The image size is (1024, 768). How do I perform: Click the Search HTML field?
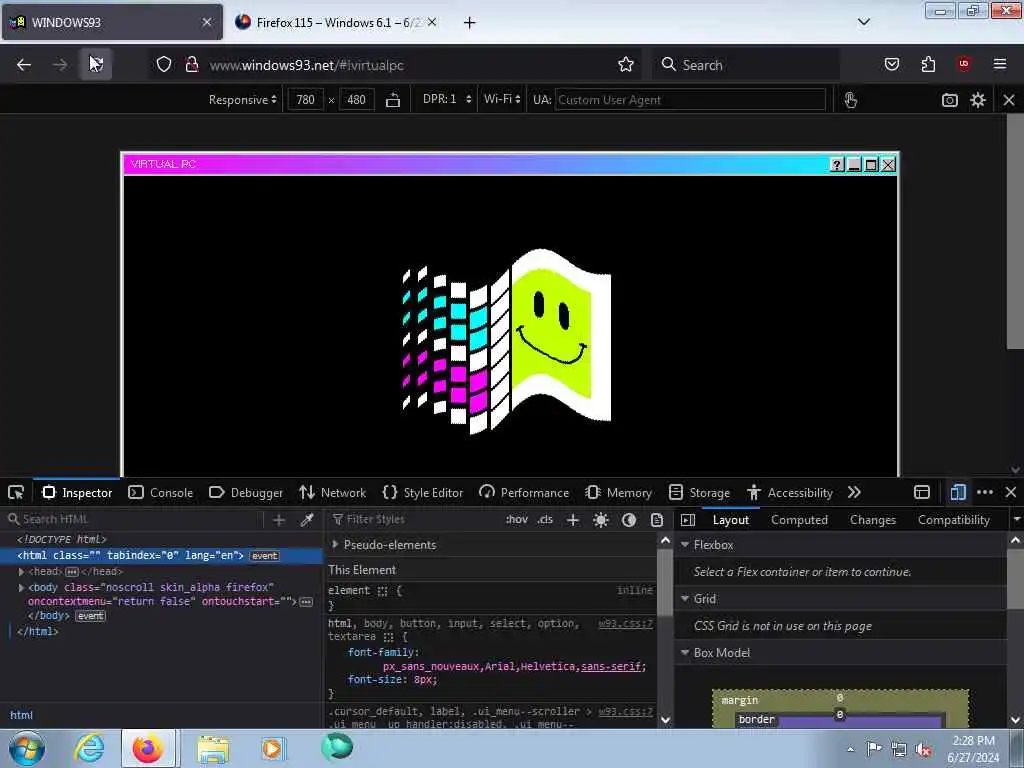(x=134, y=519)
